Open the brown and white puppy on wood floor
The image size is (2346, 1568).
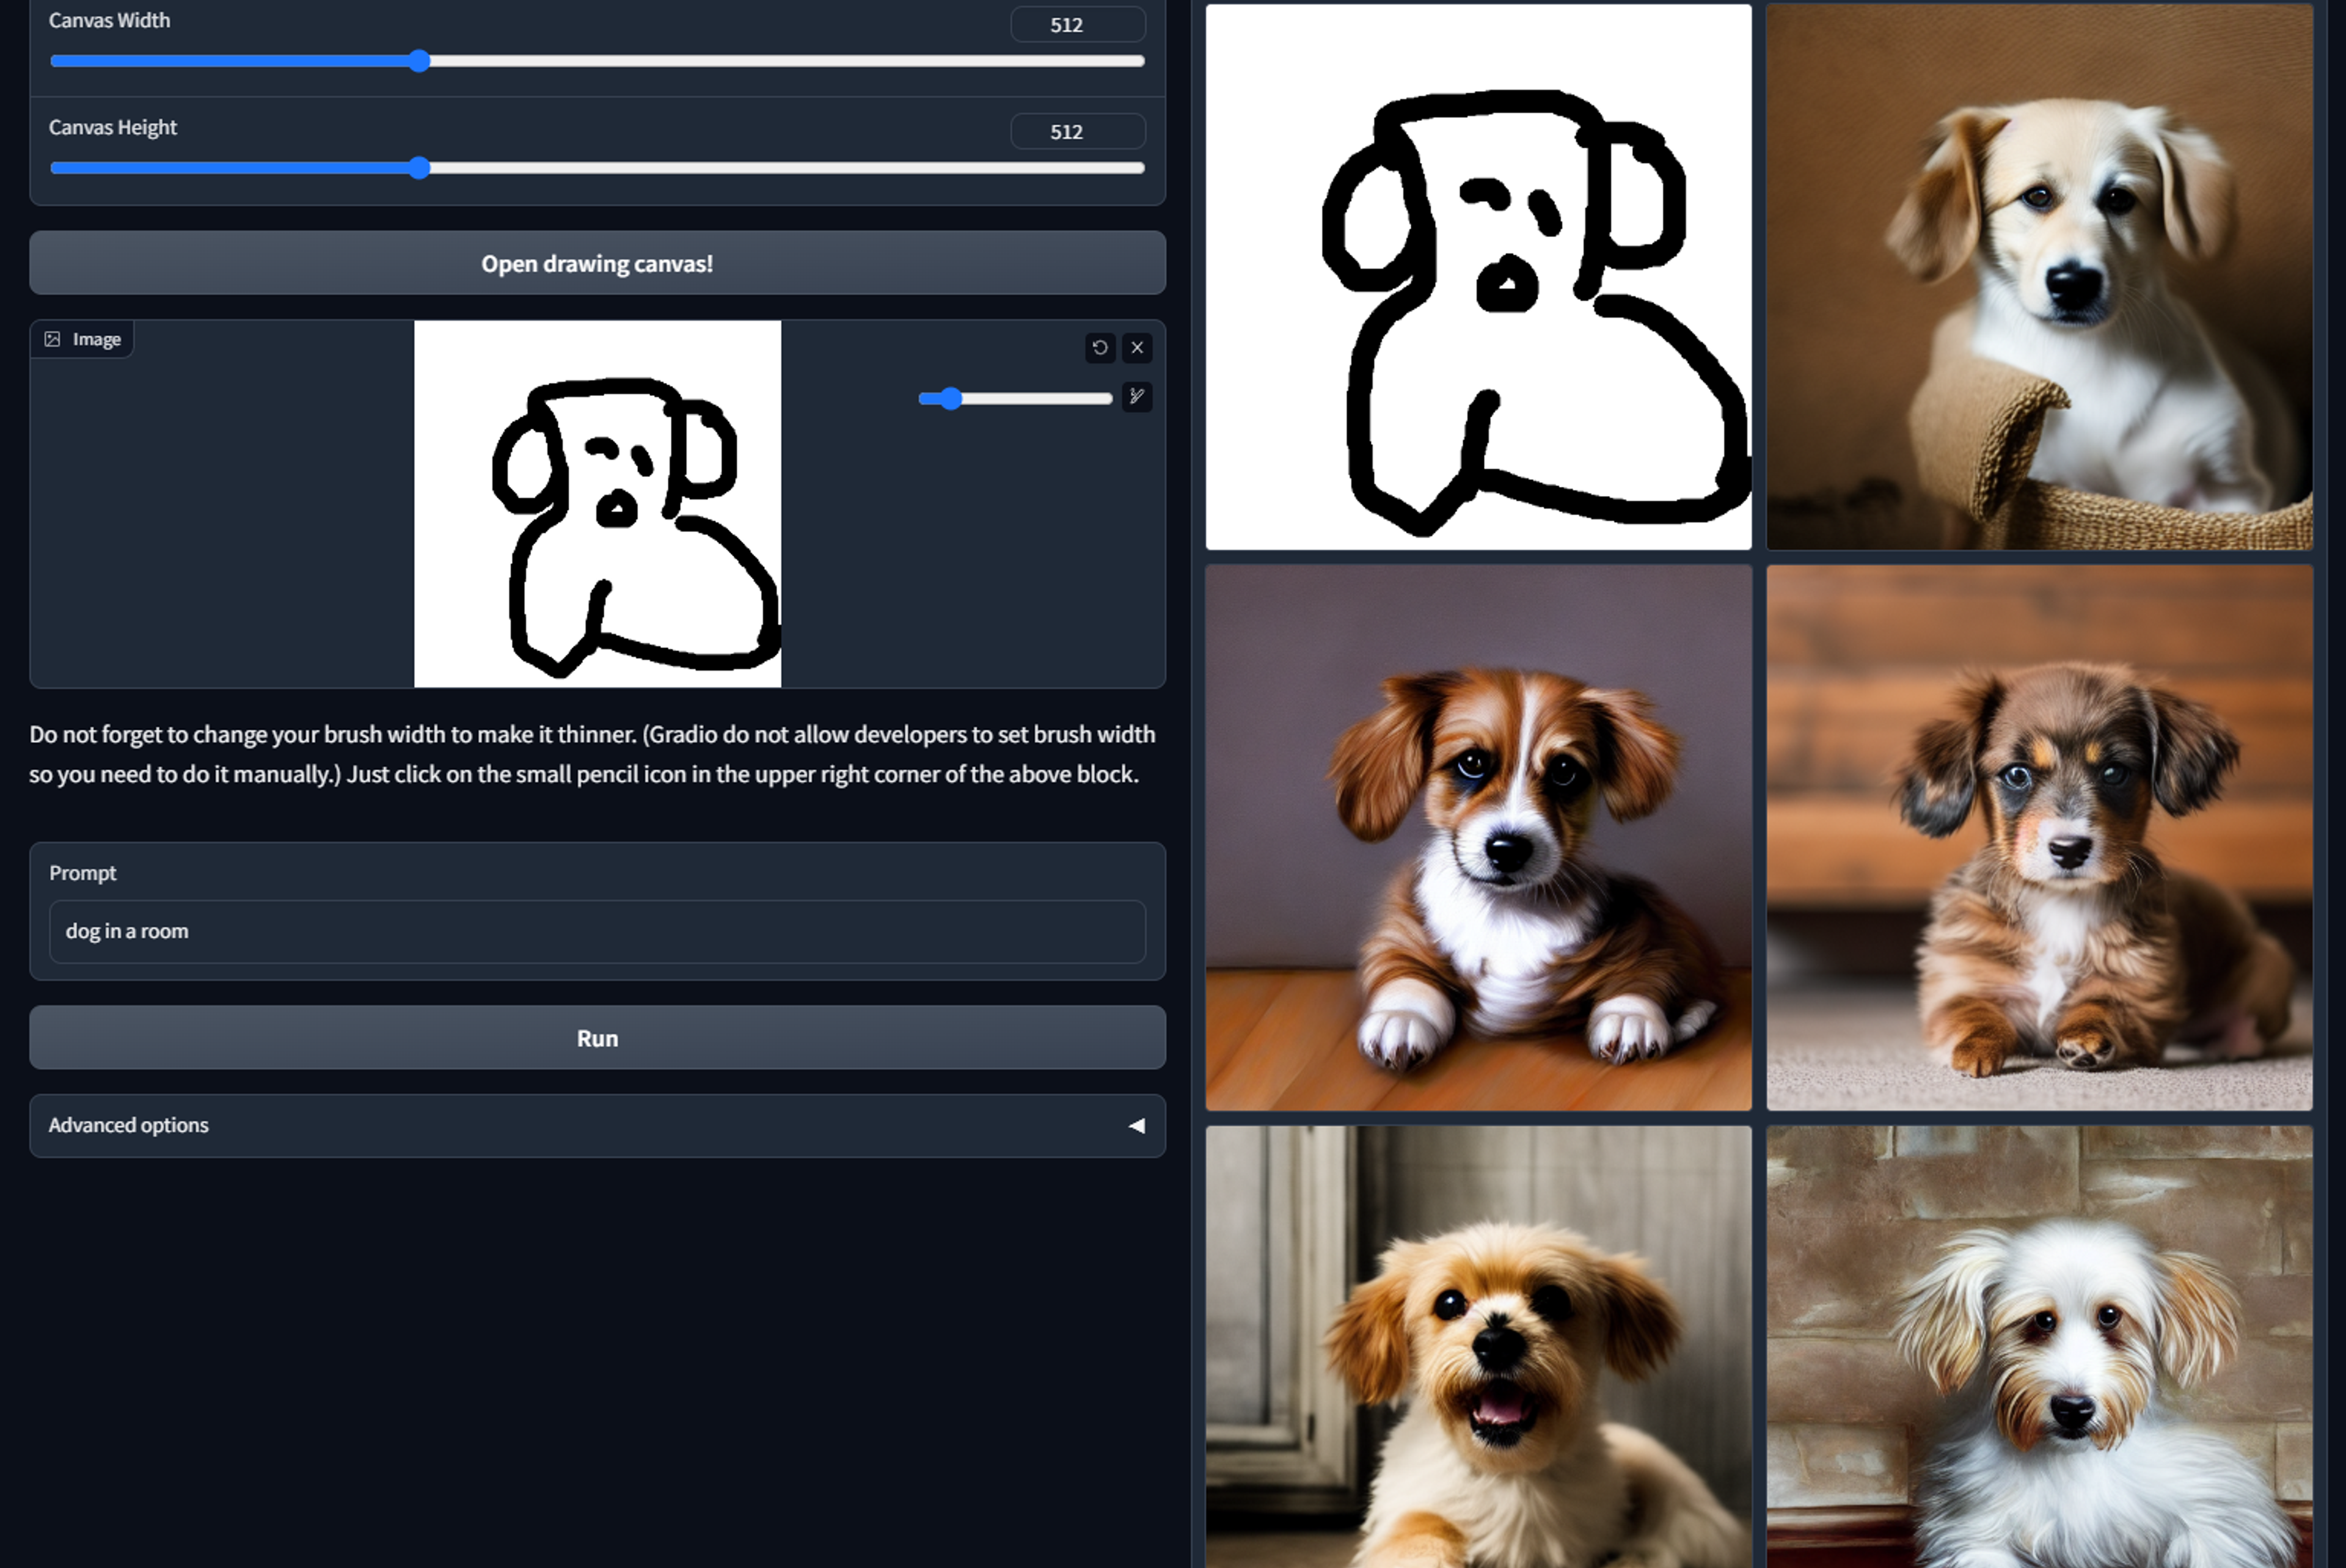[x=1478, y=838]
